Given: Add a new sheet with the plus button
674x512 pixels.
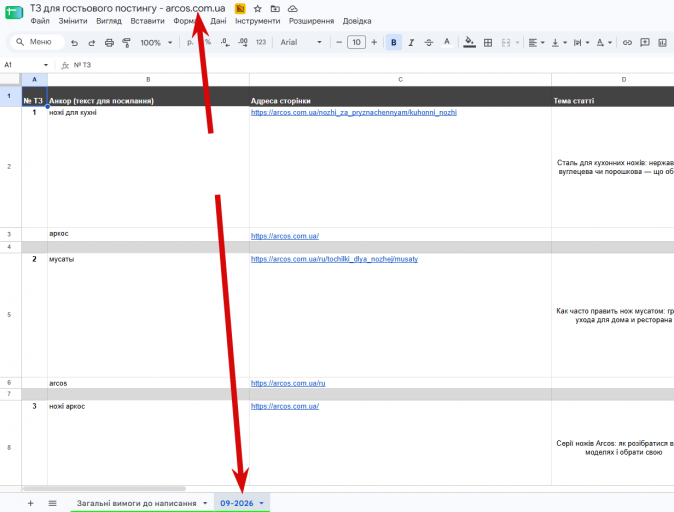Looking at the screenshot, I should [x=31, y=503].
